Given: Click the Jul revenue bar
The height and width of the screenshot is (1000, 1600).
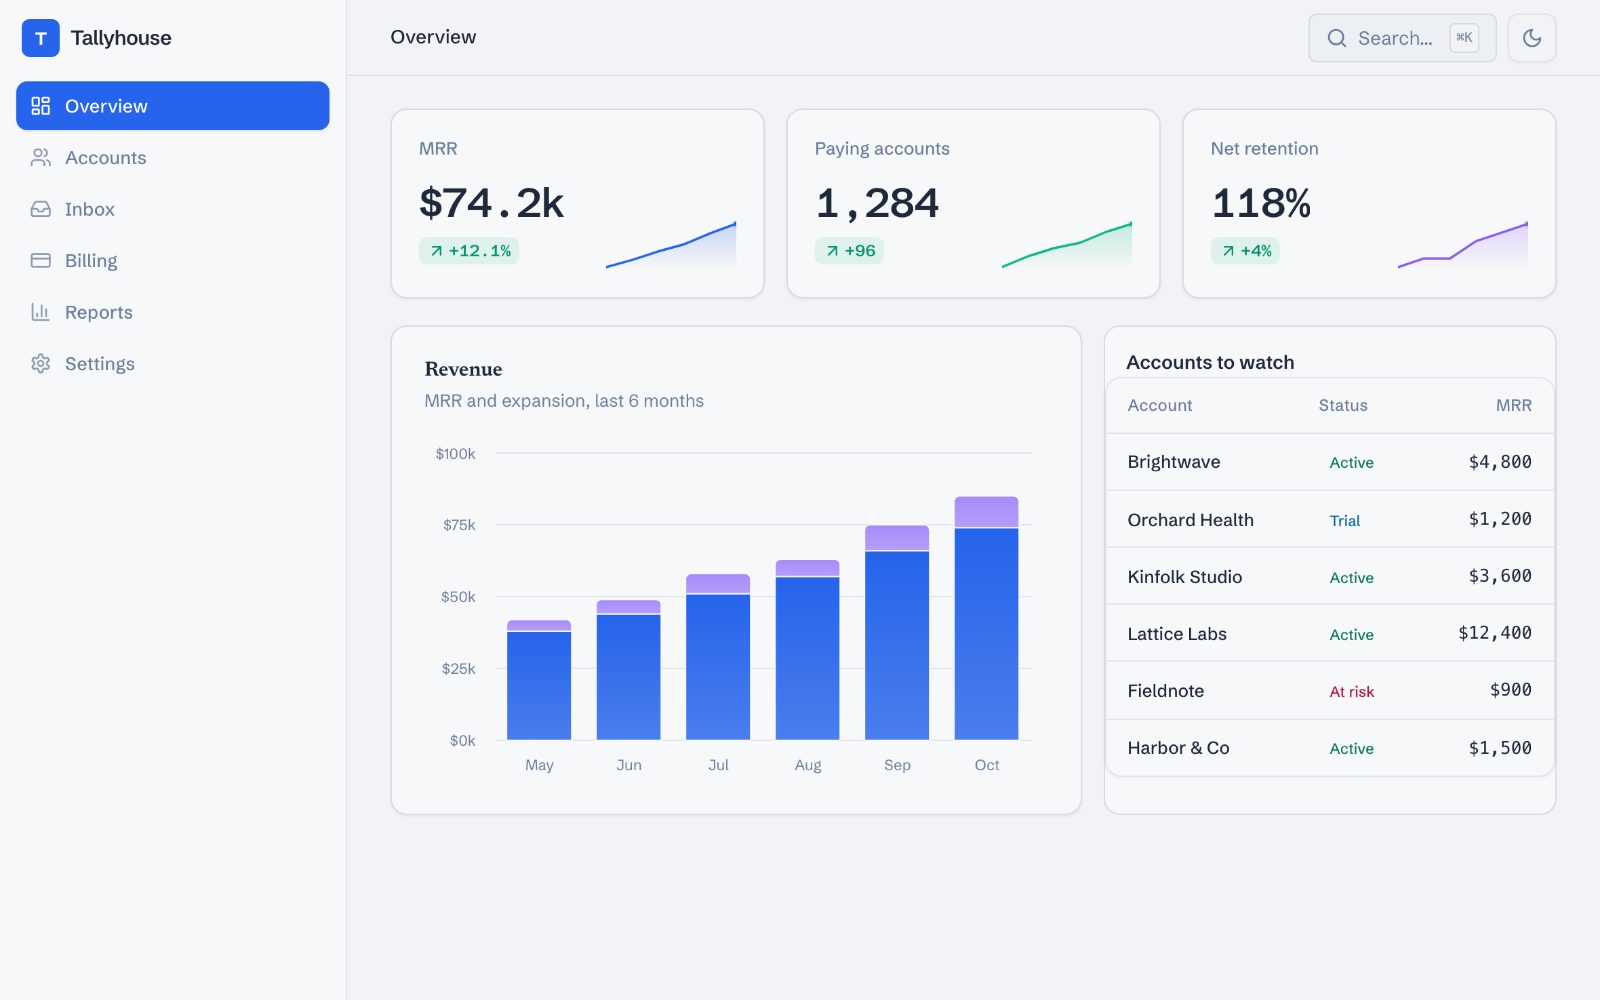Looking at the screenshot, I should pyautogui.click(x=718, y=657).
